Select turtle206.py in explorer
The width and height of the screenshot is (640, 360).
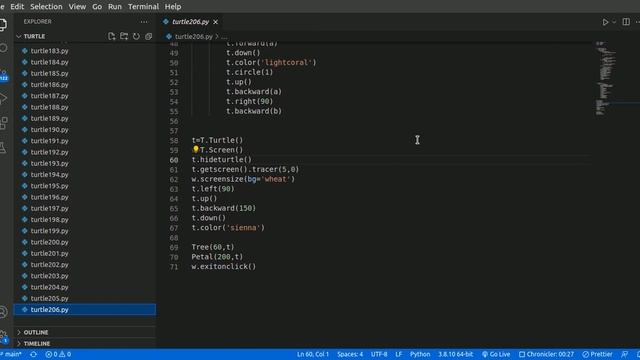click(x=85, y=310)
